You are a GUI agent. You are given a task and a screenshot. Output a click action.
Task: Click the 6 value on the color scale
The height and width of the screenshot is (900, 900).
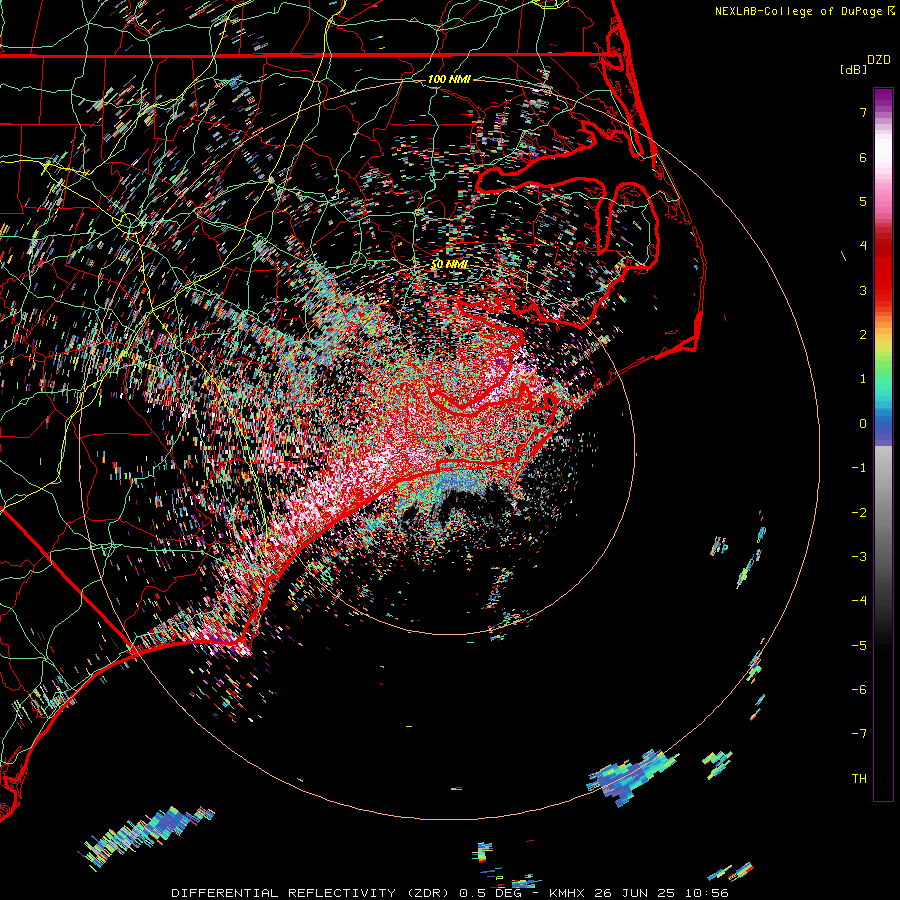pyautogui.click(x=863, y=157)
